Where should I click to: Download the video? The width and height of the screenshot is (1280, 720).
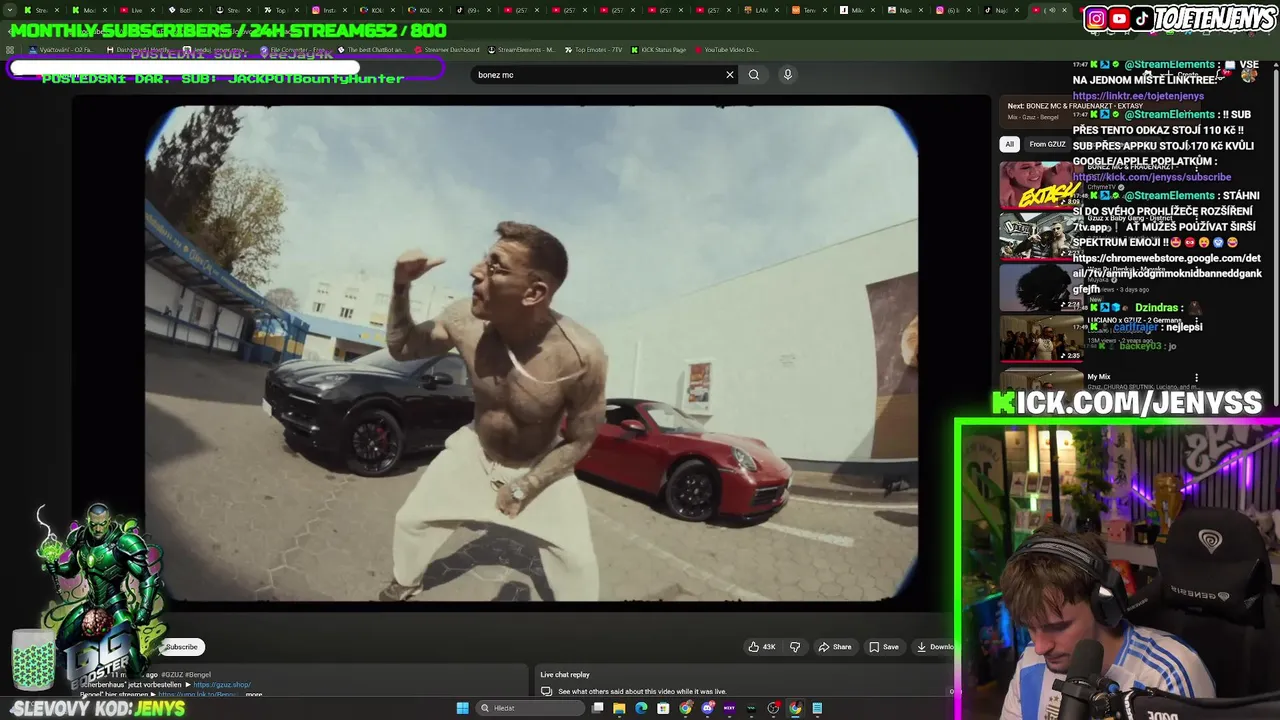pos(935,647)
